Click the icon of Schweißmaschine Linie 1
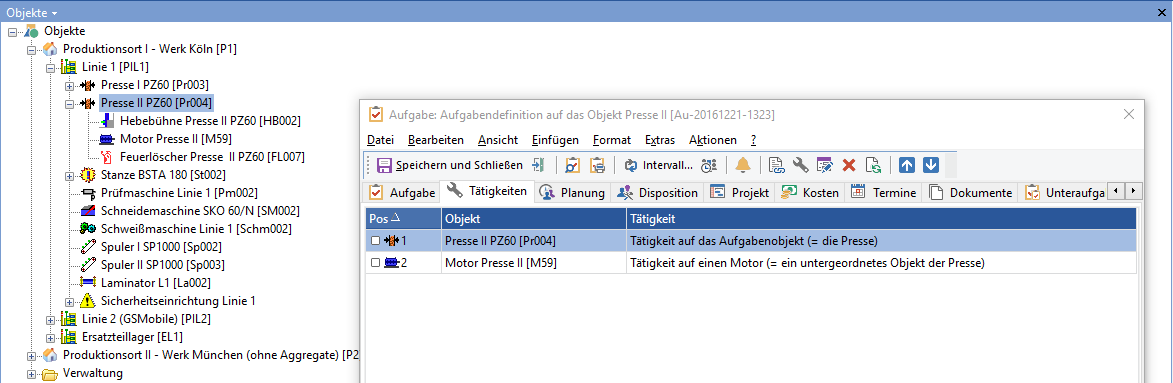This screenshot has height=383, width=1173. 88,229
